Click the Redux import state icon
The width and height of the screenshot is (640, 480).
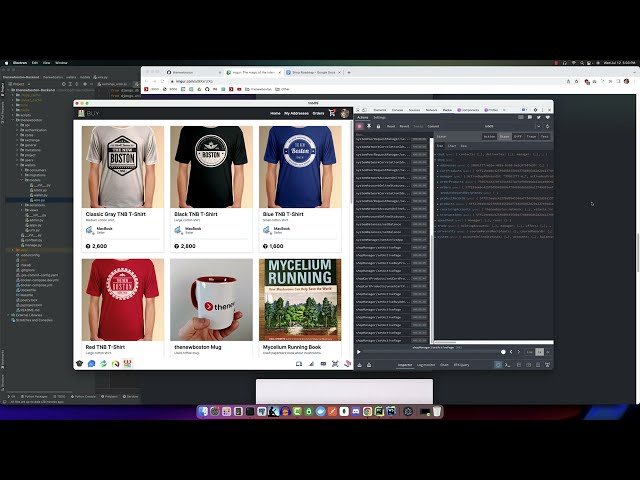[x=369, y=365]
